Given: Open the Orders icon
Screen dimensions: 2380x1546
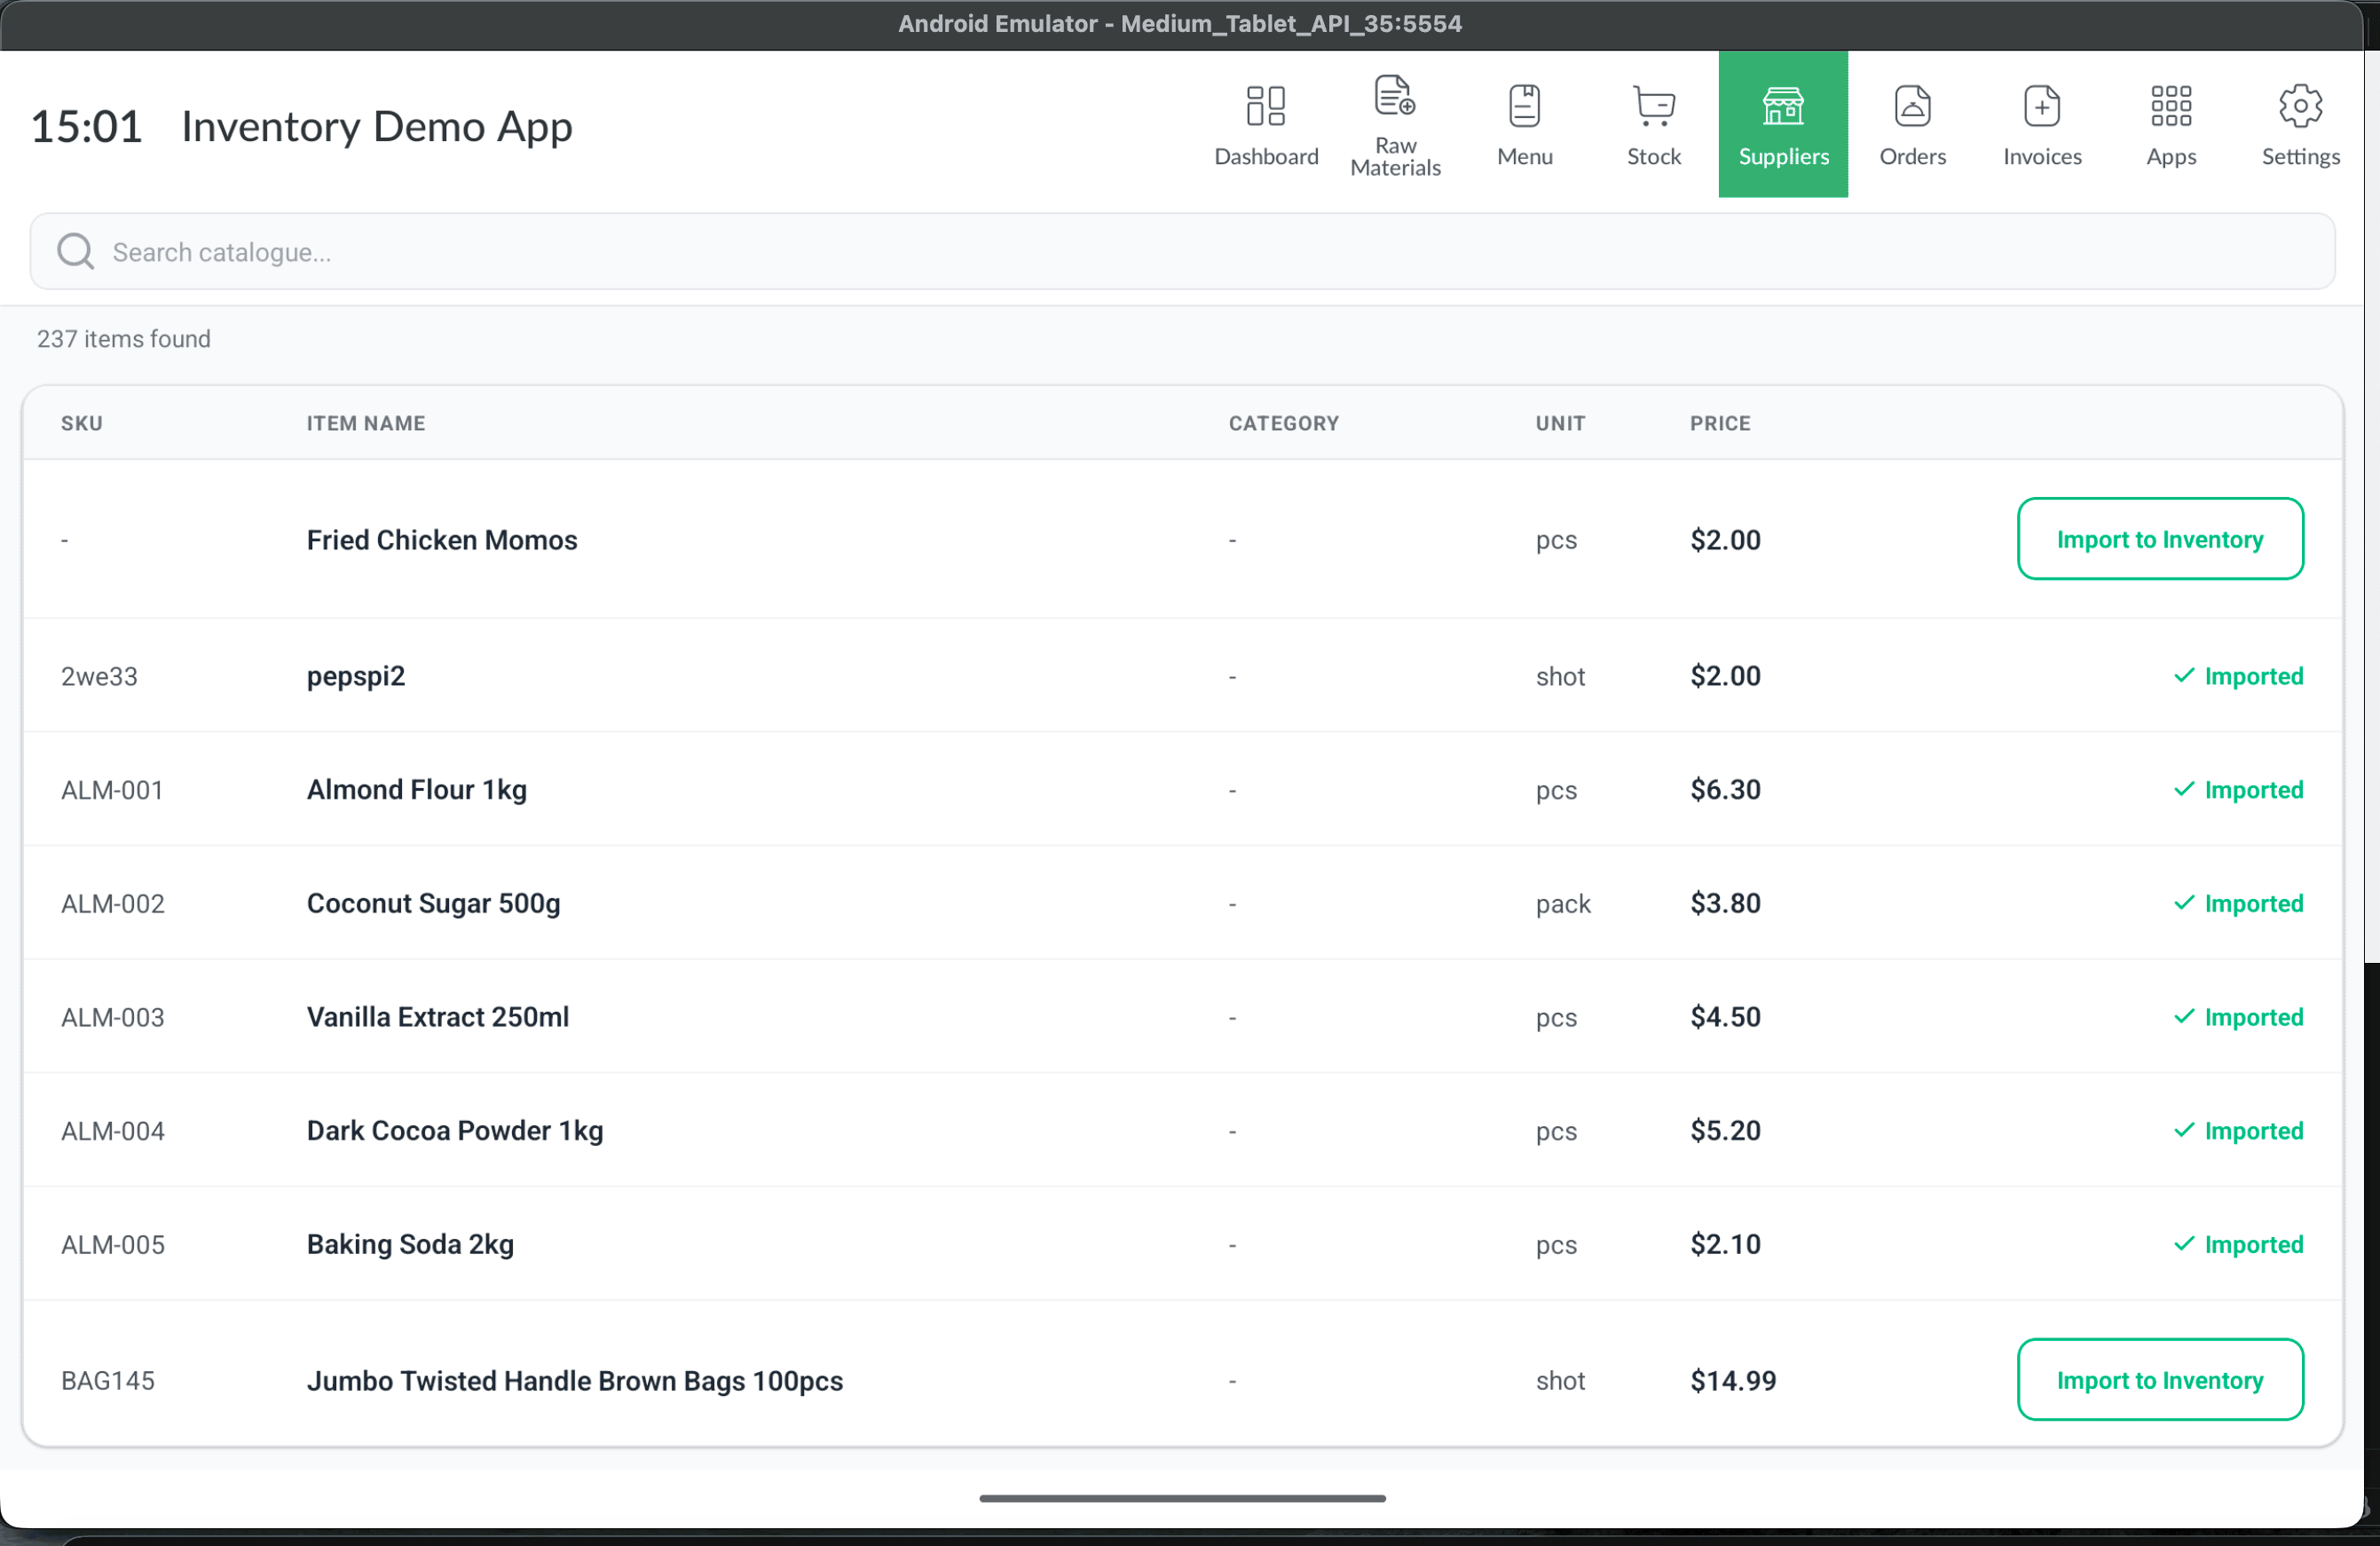Looking at the screenshot, I should [x=1912, y=106].
